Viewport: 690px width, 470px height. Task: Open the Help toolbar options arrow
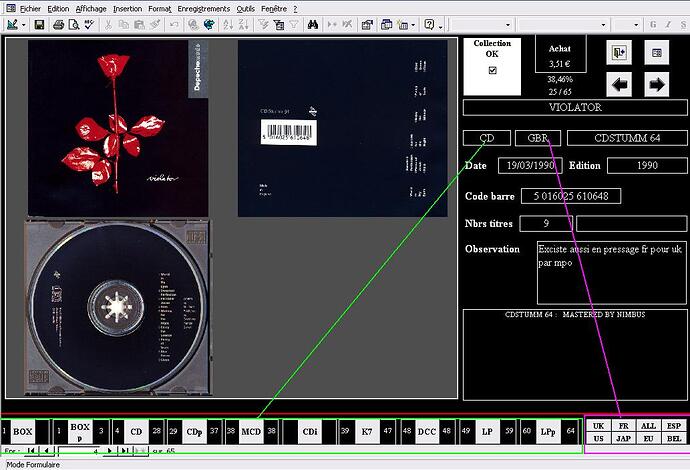pyautogui.click(x=440, y=26)
